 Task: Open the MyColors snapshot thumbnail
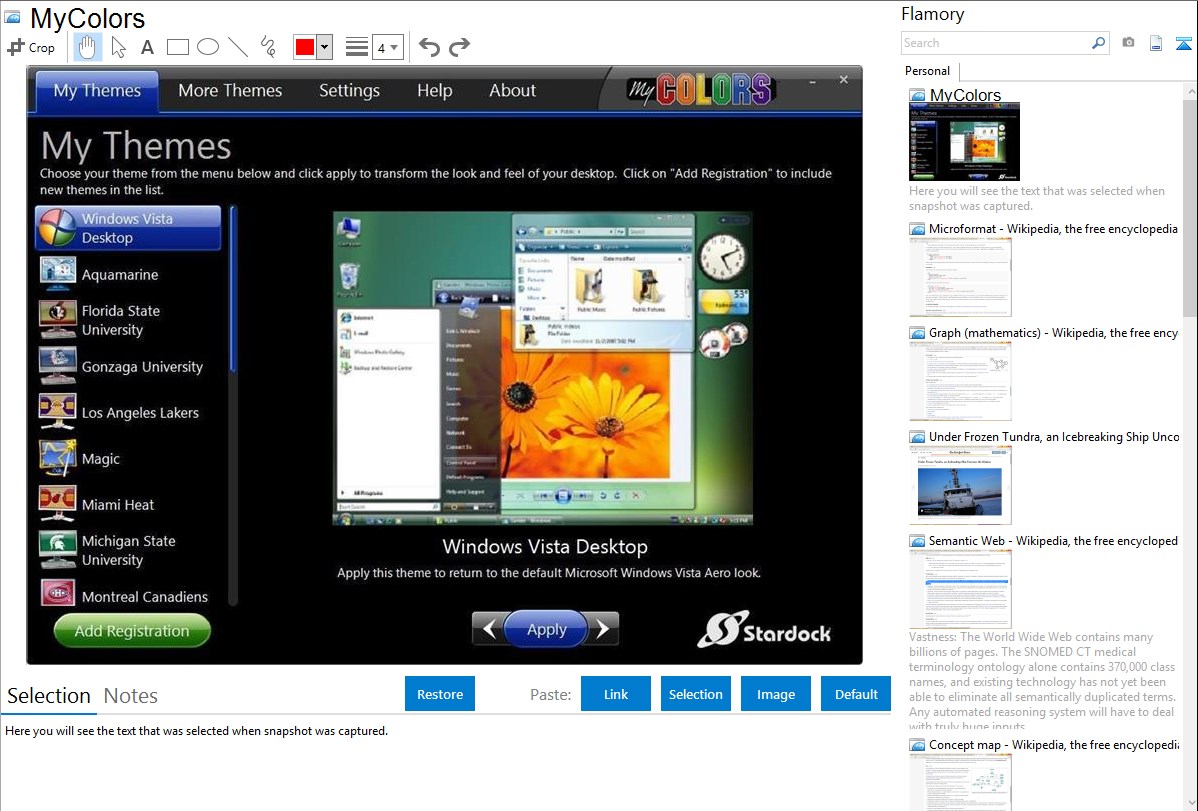pos(964,142)
